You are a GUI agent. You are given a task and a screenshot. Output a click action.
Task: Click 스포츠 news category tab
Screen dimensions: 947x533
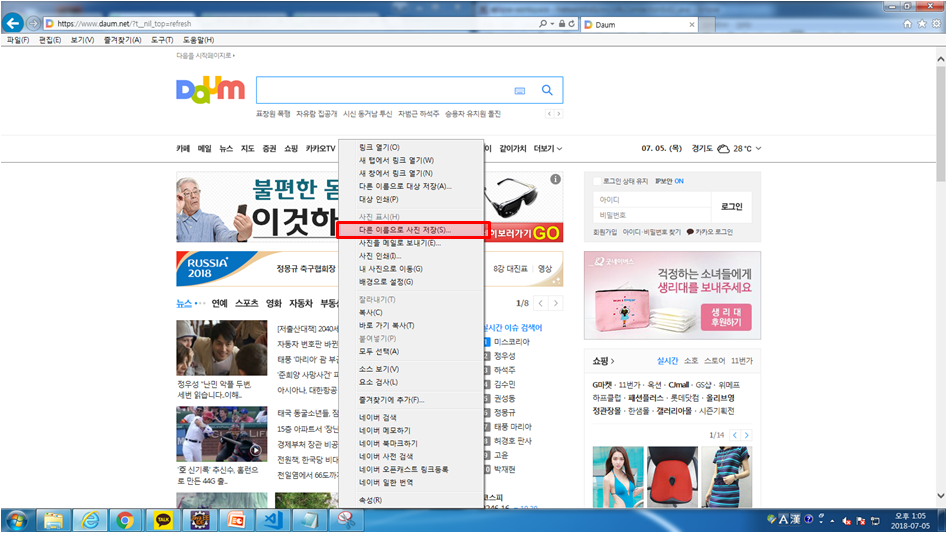click(246, 303)
